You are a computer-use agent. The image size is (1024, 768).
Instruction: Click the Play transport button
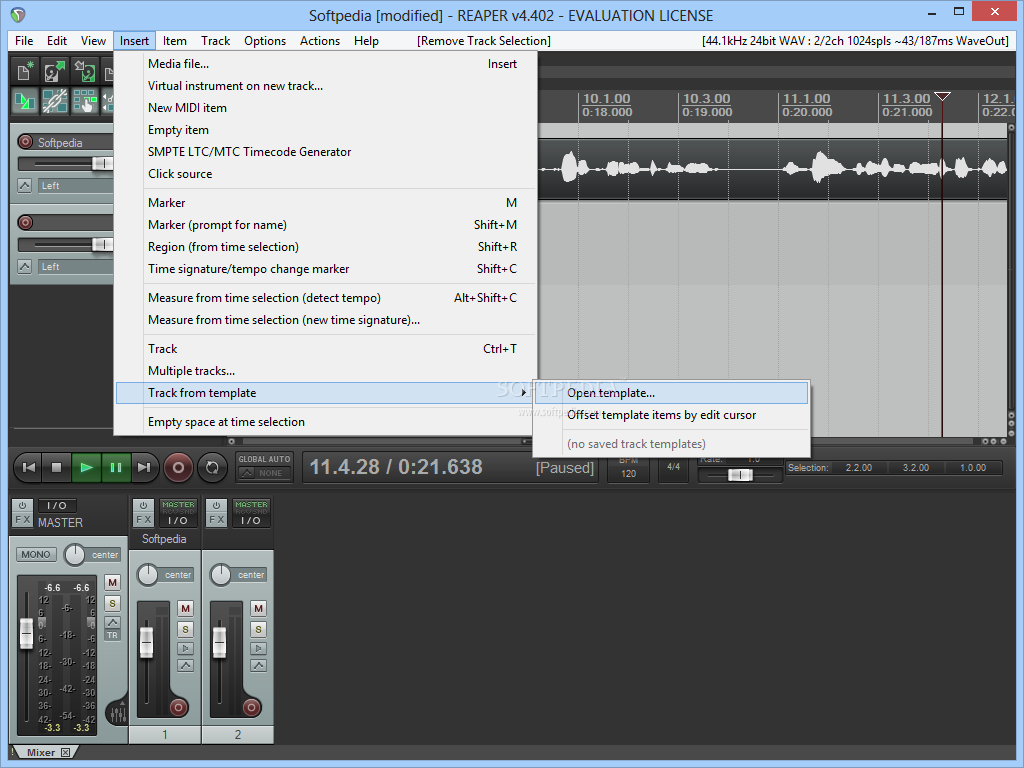tap(86, 467)
